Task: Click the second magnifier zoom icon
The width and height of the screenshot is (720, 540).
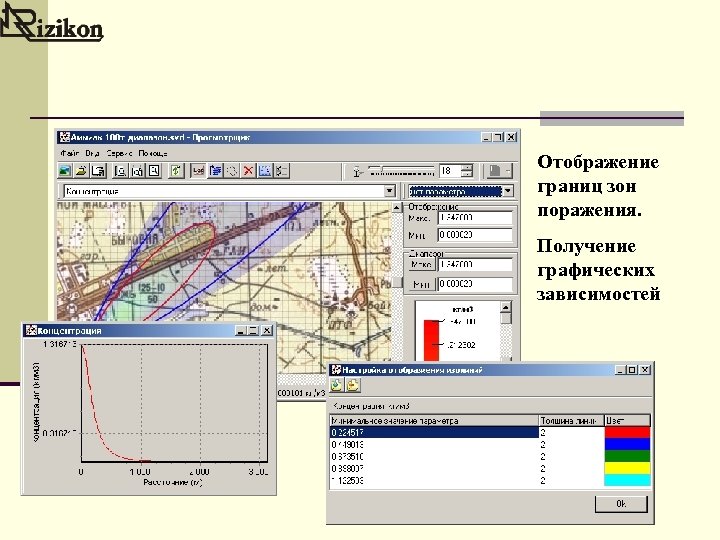Action: (137, 171)
